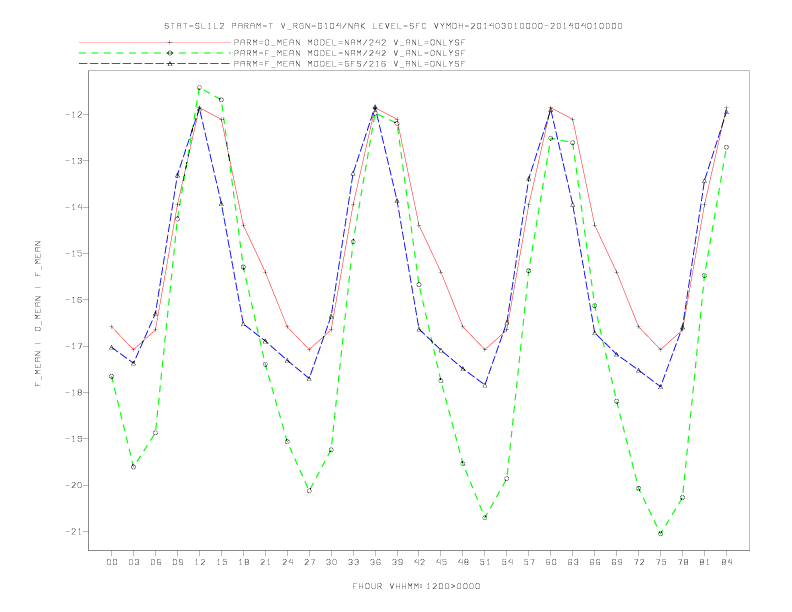Click the horizontal axis title FHOUR VHHMM:1200>0000

click(416, 586)
